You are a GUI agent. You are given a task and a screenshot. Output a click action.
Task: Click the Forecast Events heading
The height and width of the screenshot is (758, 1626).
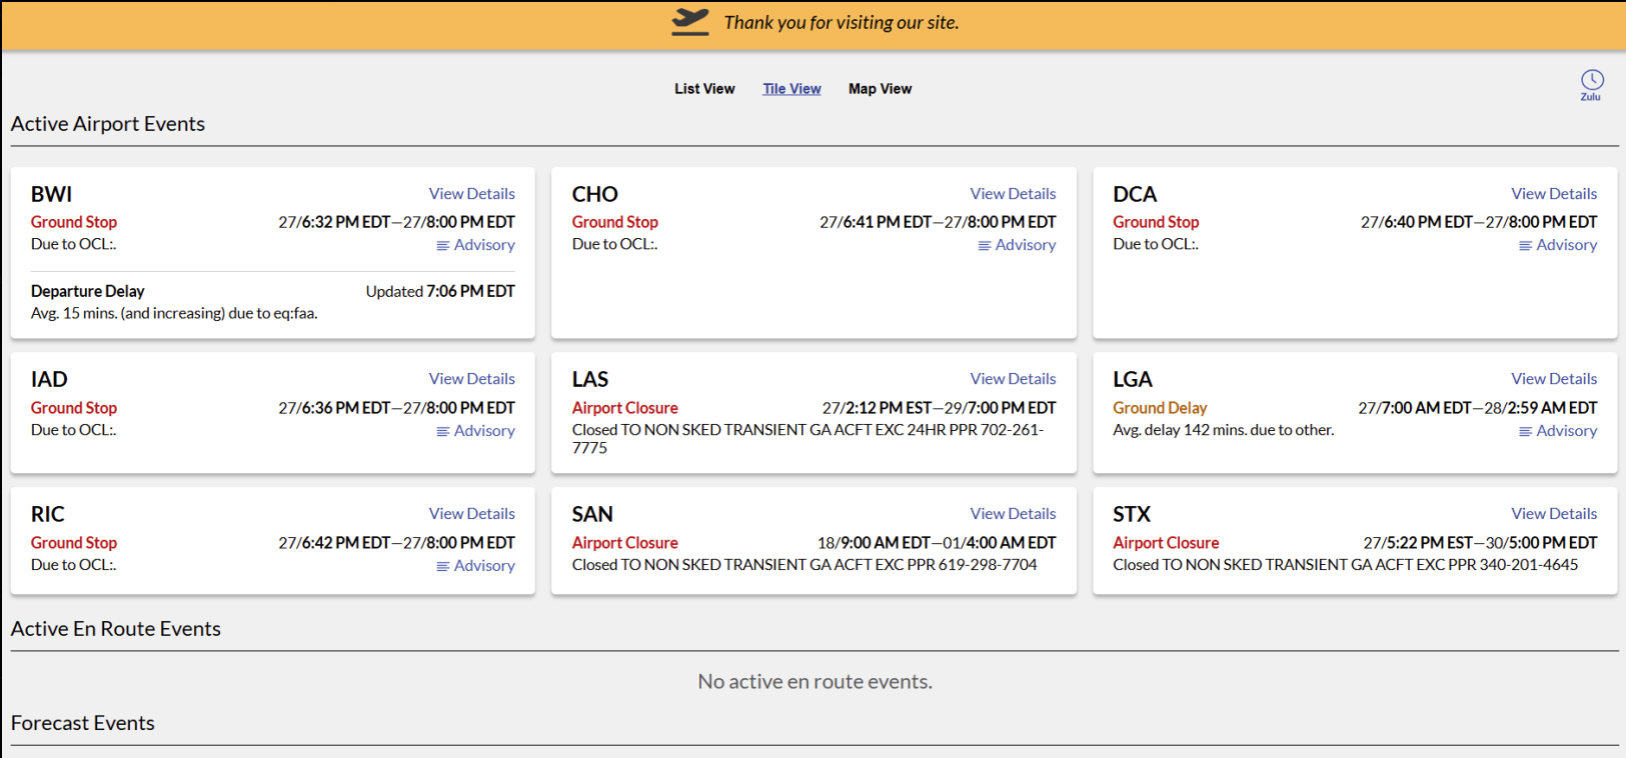(x=83, y=723)
